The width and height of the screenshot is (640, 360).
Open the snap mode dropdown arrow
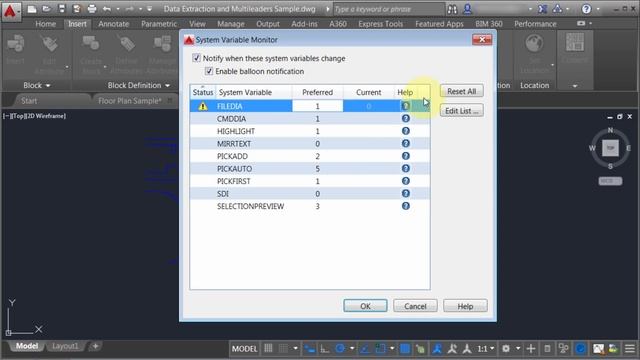(296, 349)
